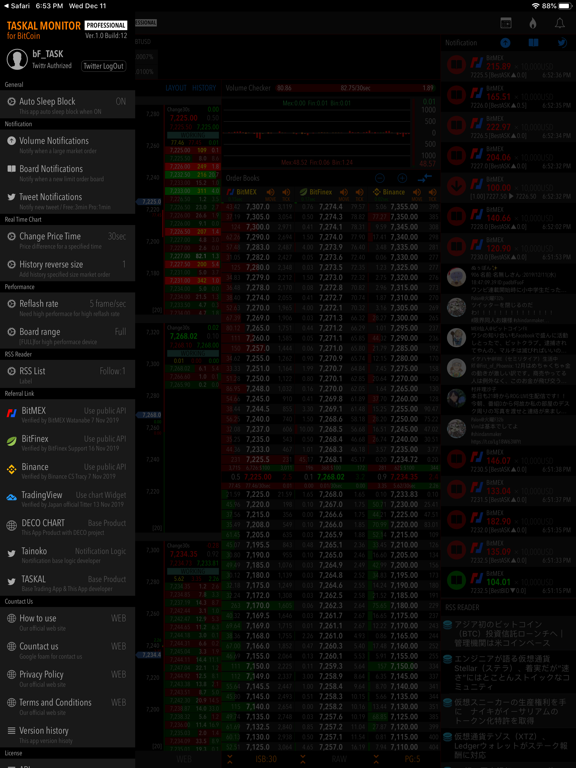Open DECO CHART referral link
The height and width of the screenshot is (768, 576).
coord(68,526)
